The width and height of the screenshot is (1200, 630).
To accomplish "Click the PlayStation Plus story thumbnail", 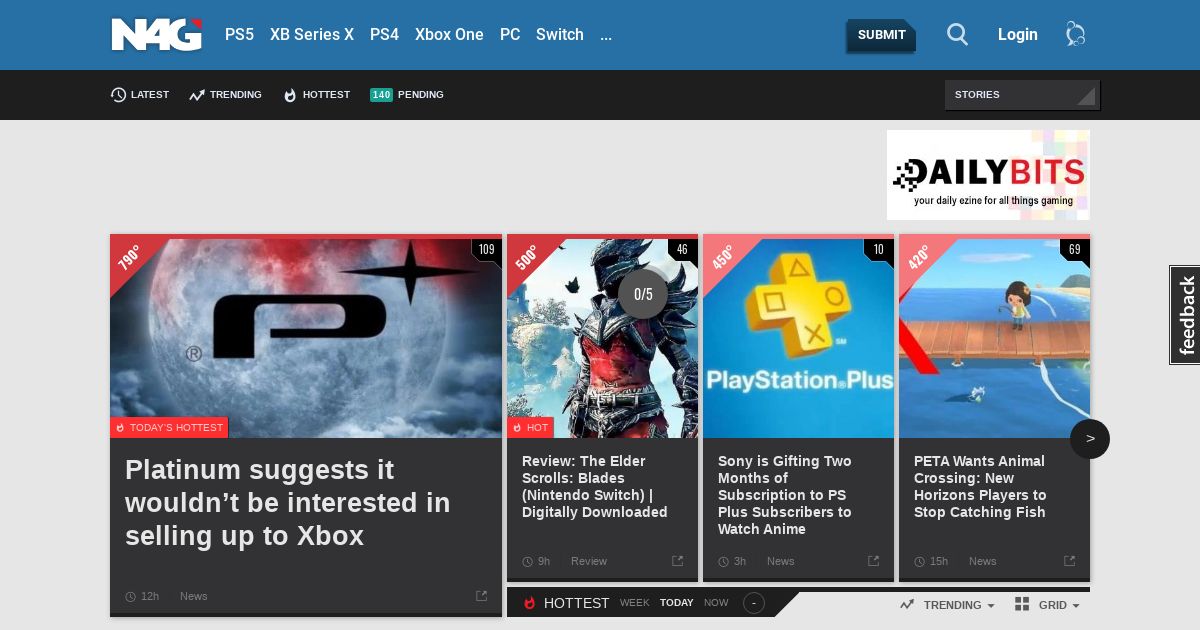I will pos(798,338).
